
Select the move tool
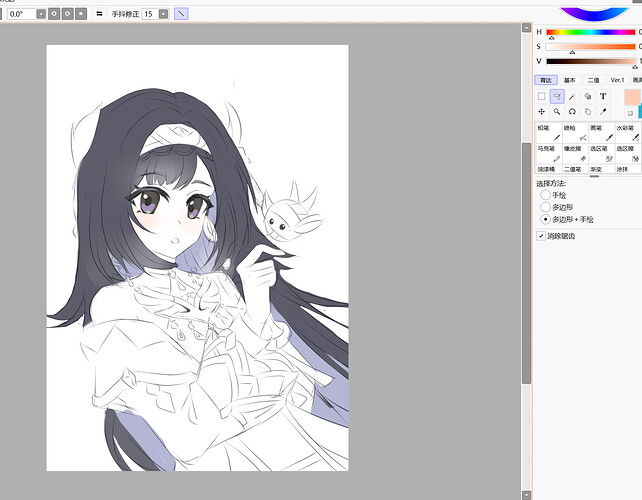pyautogui.click(x=542, y=112)
